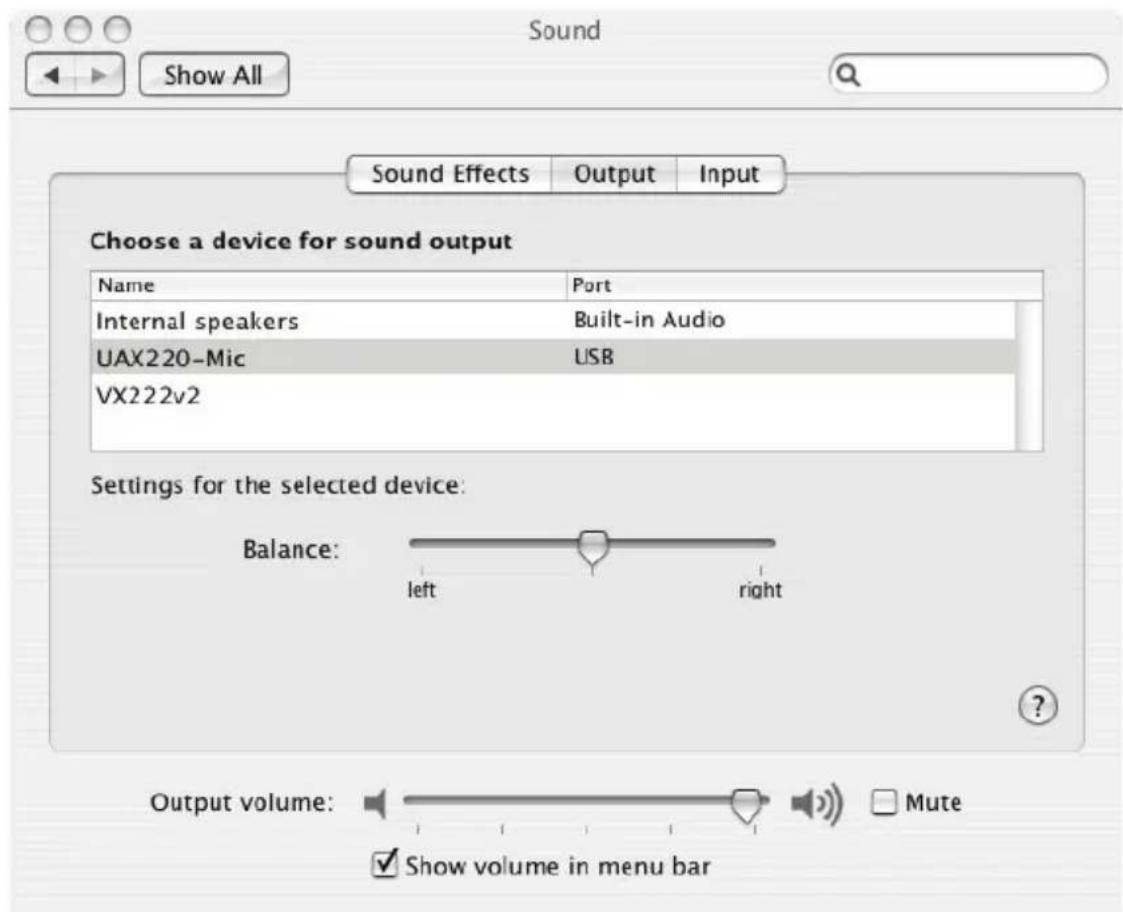
Task: Open help with the question mark button
Action: [1038, 706]
